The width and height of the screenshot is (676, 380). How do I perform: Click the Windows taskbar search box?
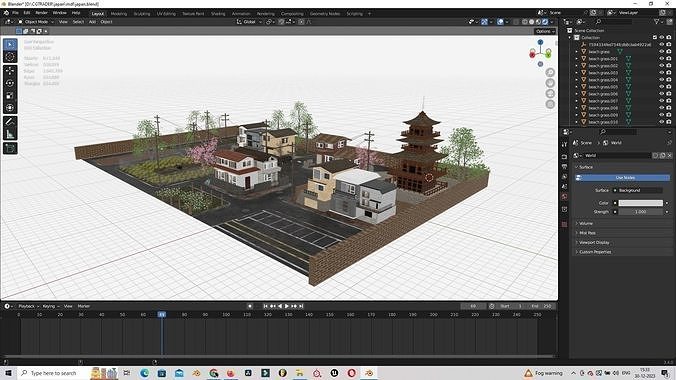pos(53,373)
